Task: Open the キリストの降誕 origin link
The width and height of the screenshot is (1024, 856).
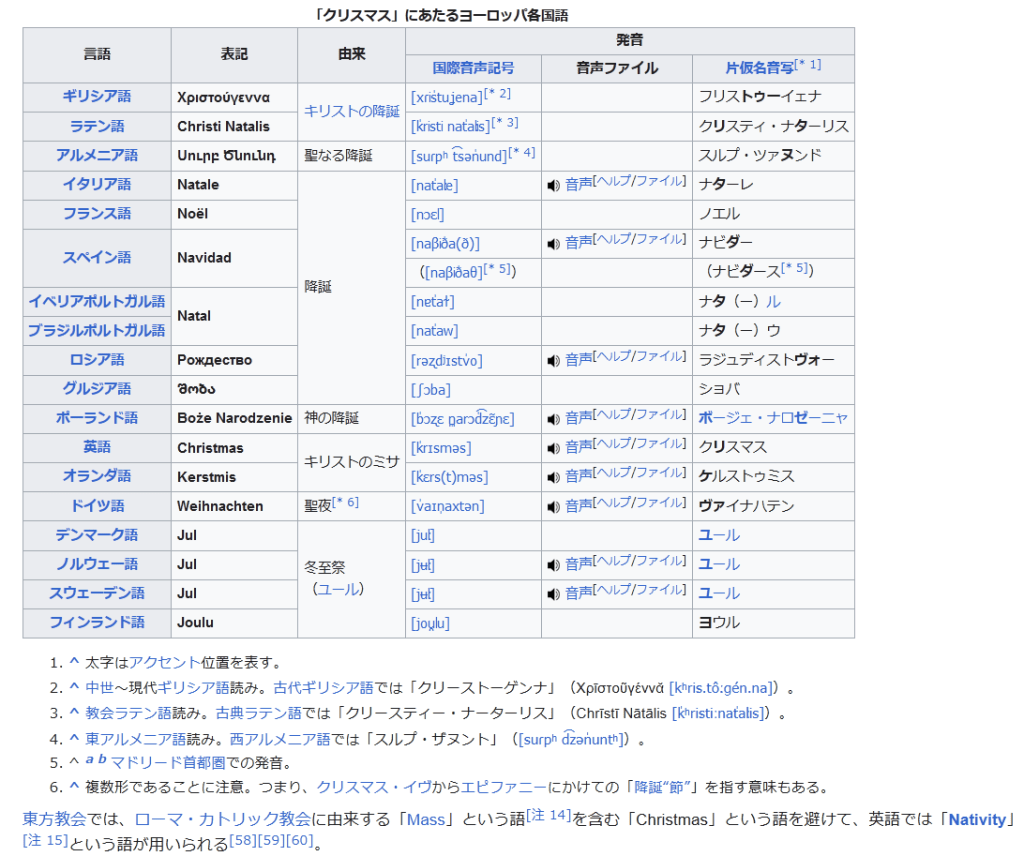Action: click(x=351, y=111)
